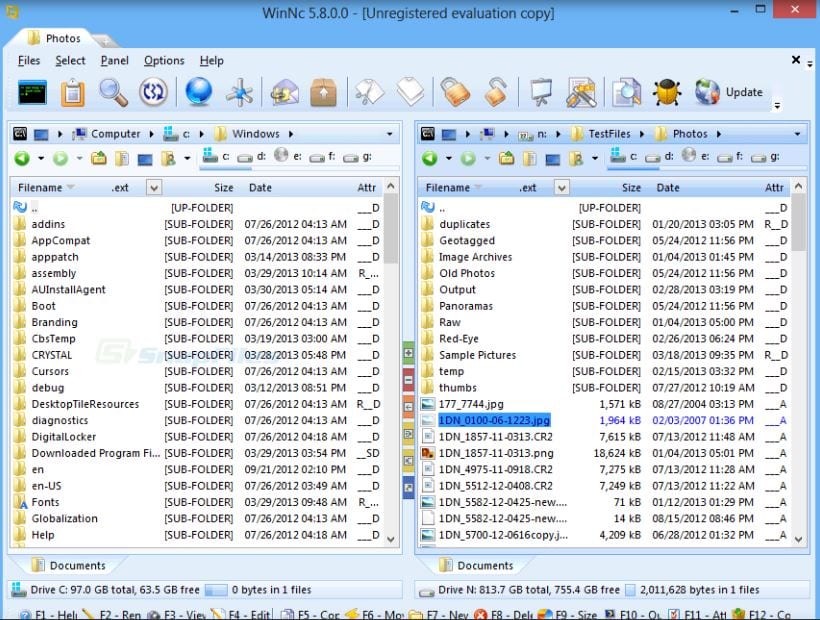Click the green plus button between panels

[x=408, y=353]
